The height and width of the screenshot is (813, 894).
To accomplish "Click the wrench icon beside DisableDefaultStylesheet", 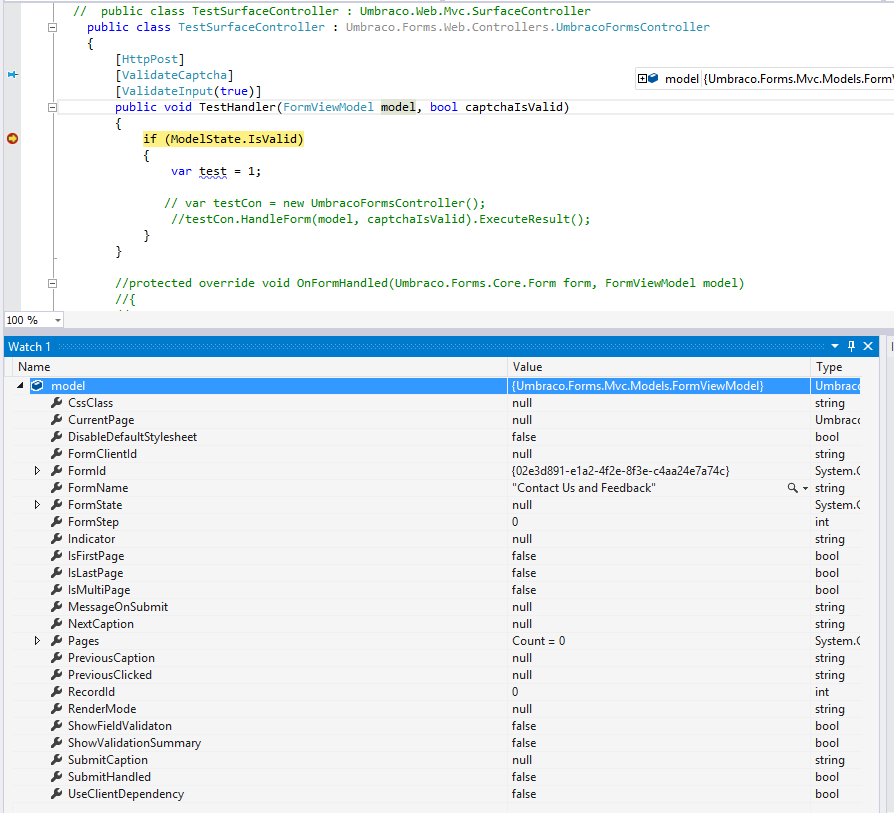I will click(x=56, y=437).
